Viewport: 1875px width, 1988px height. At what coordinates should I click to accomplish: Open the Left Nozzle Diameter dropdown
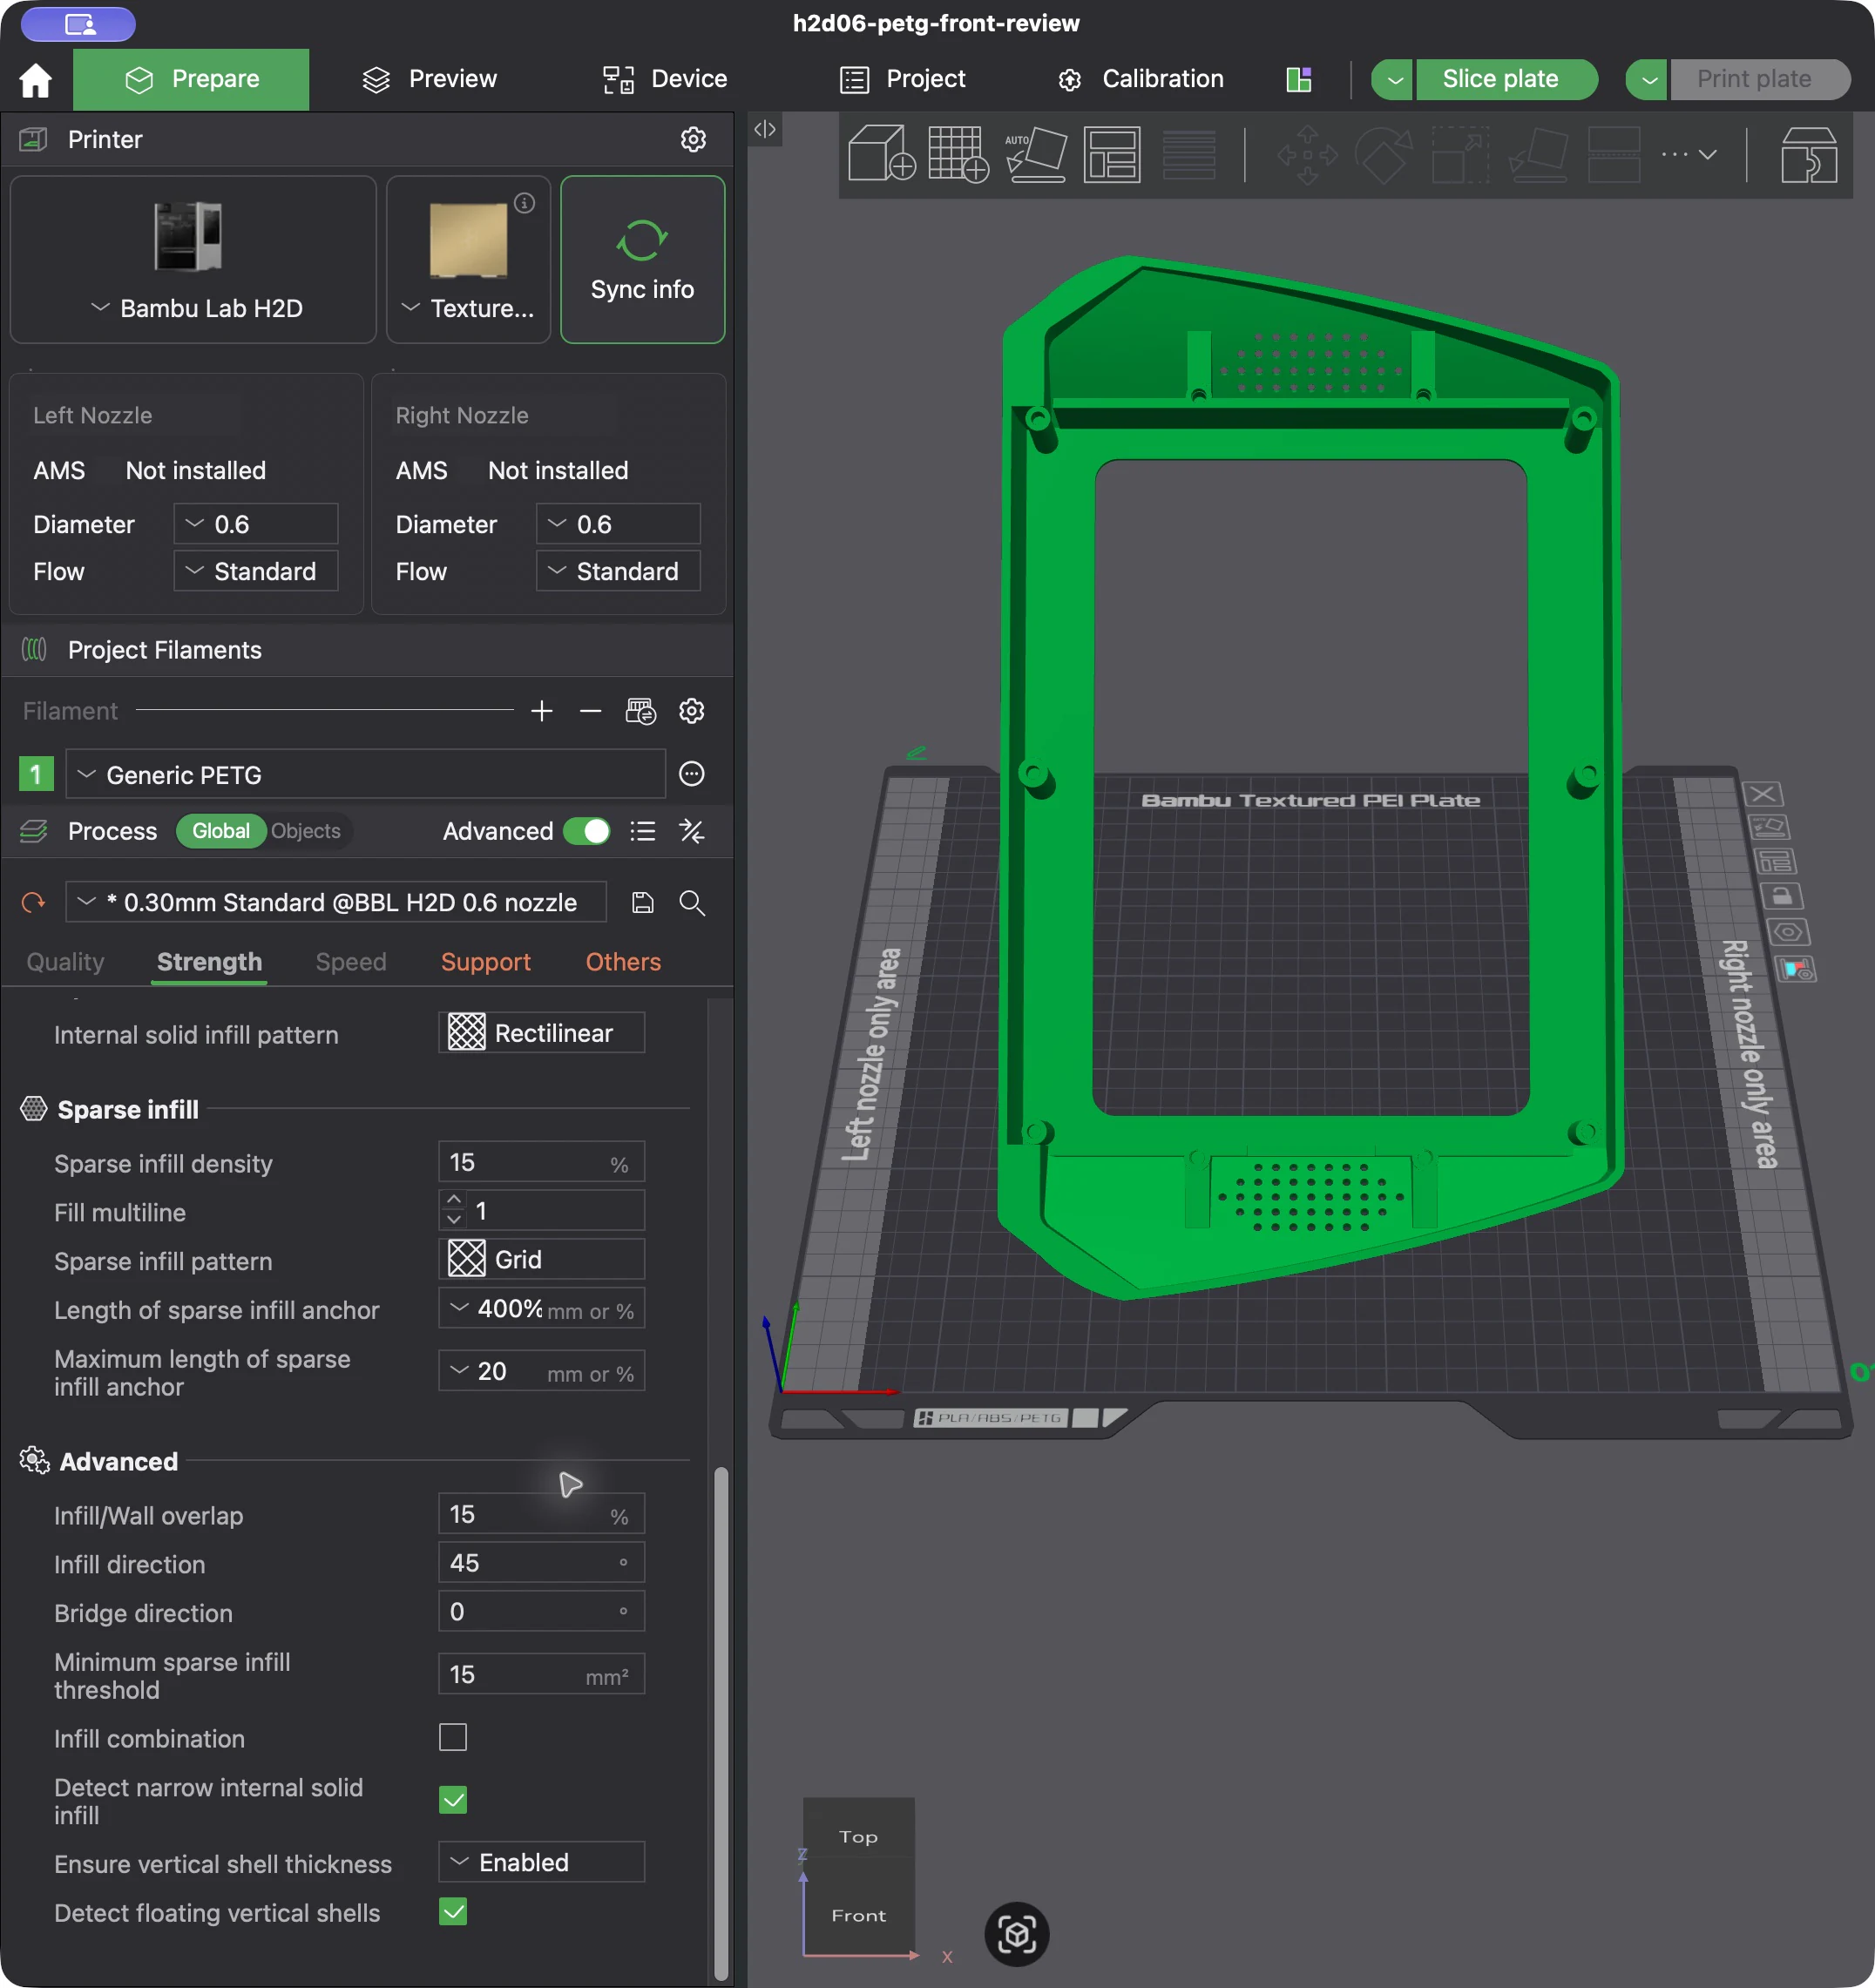pos(256,524)
